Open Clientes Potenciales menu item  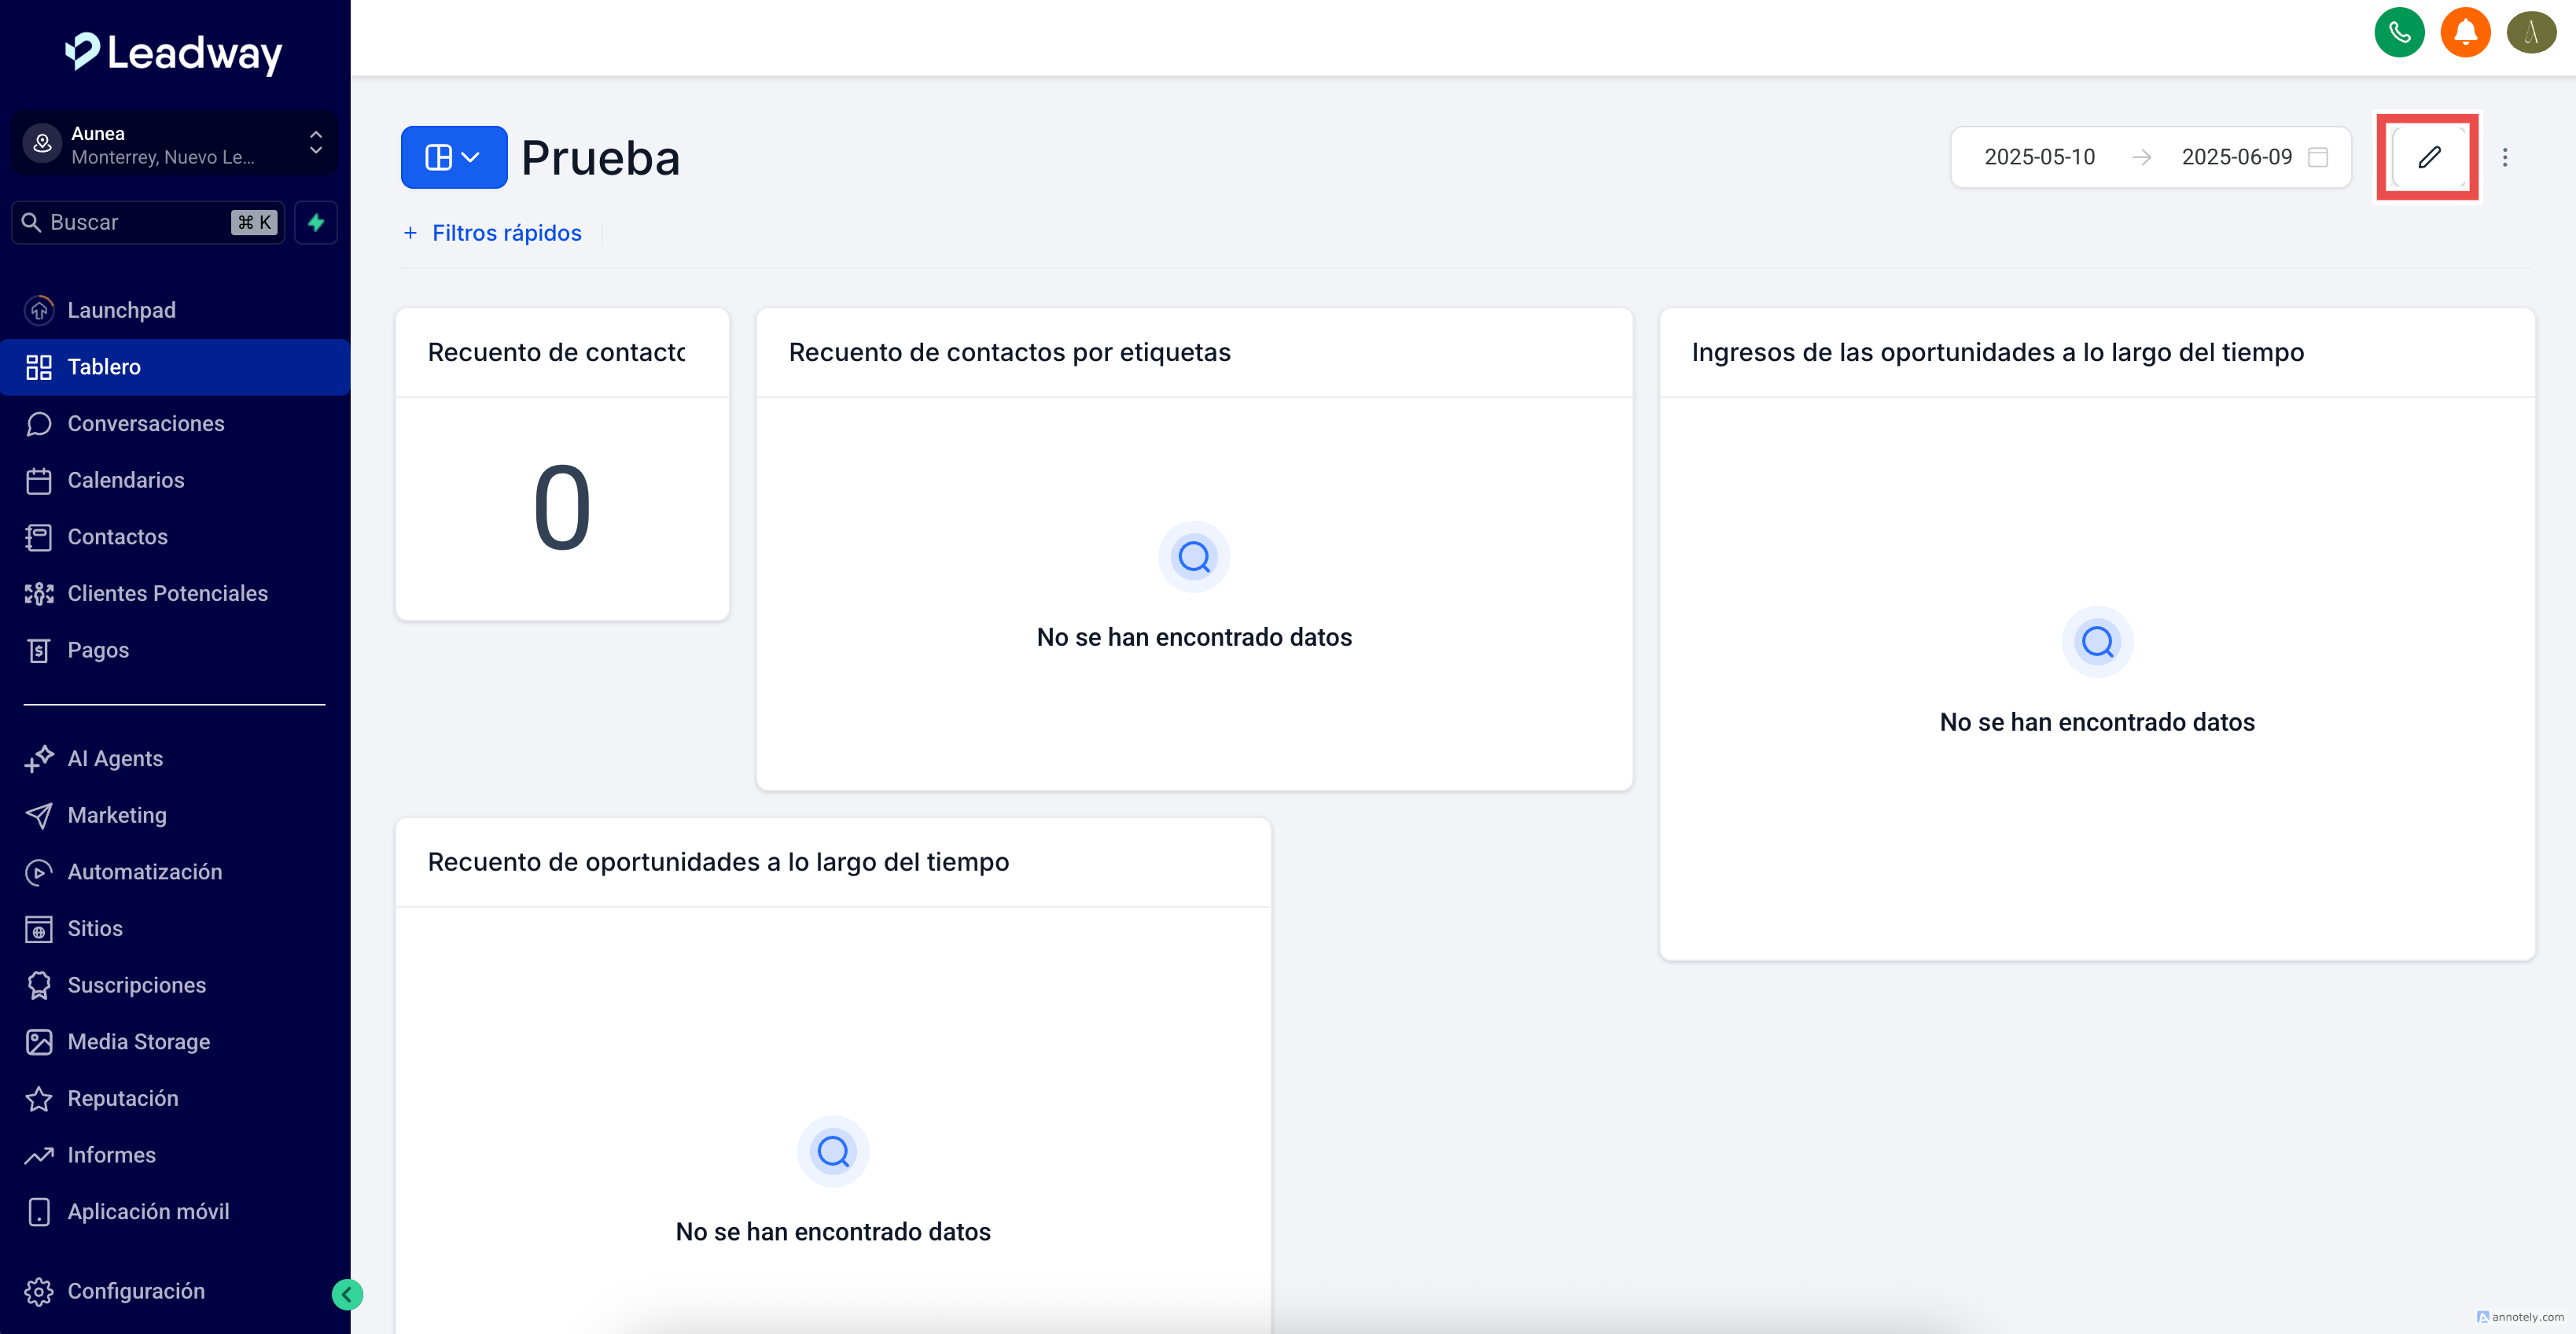pyautogui.click(x=167, y=593)
